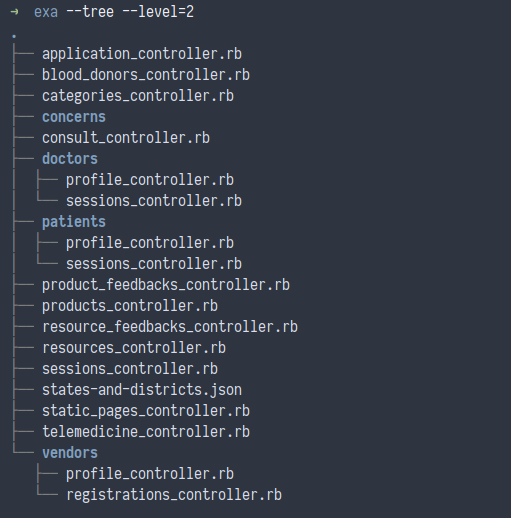
Task: Click categories_controller.rb file name
Action: pos(138,96)
